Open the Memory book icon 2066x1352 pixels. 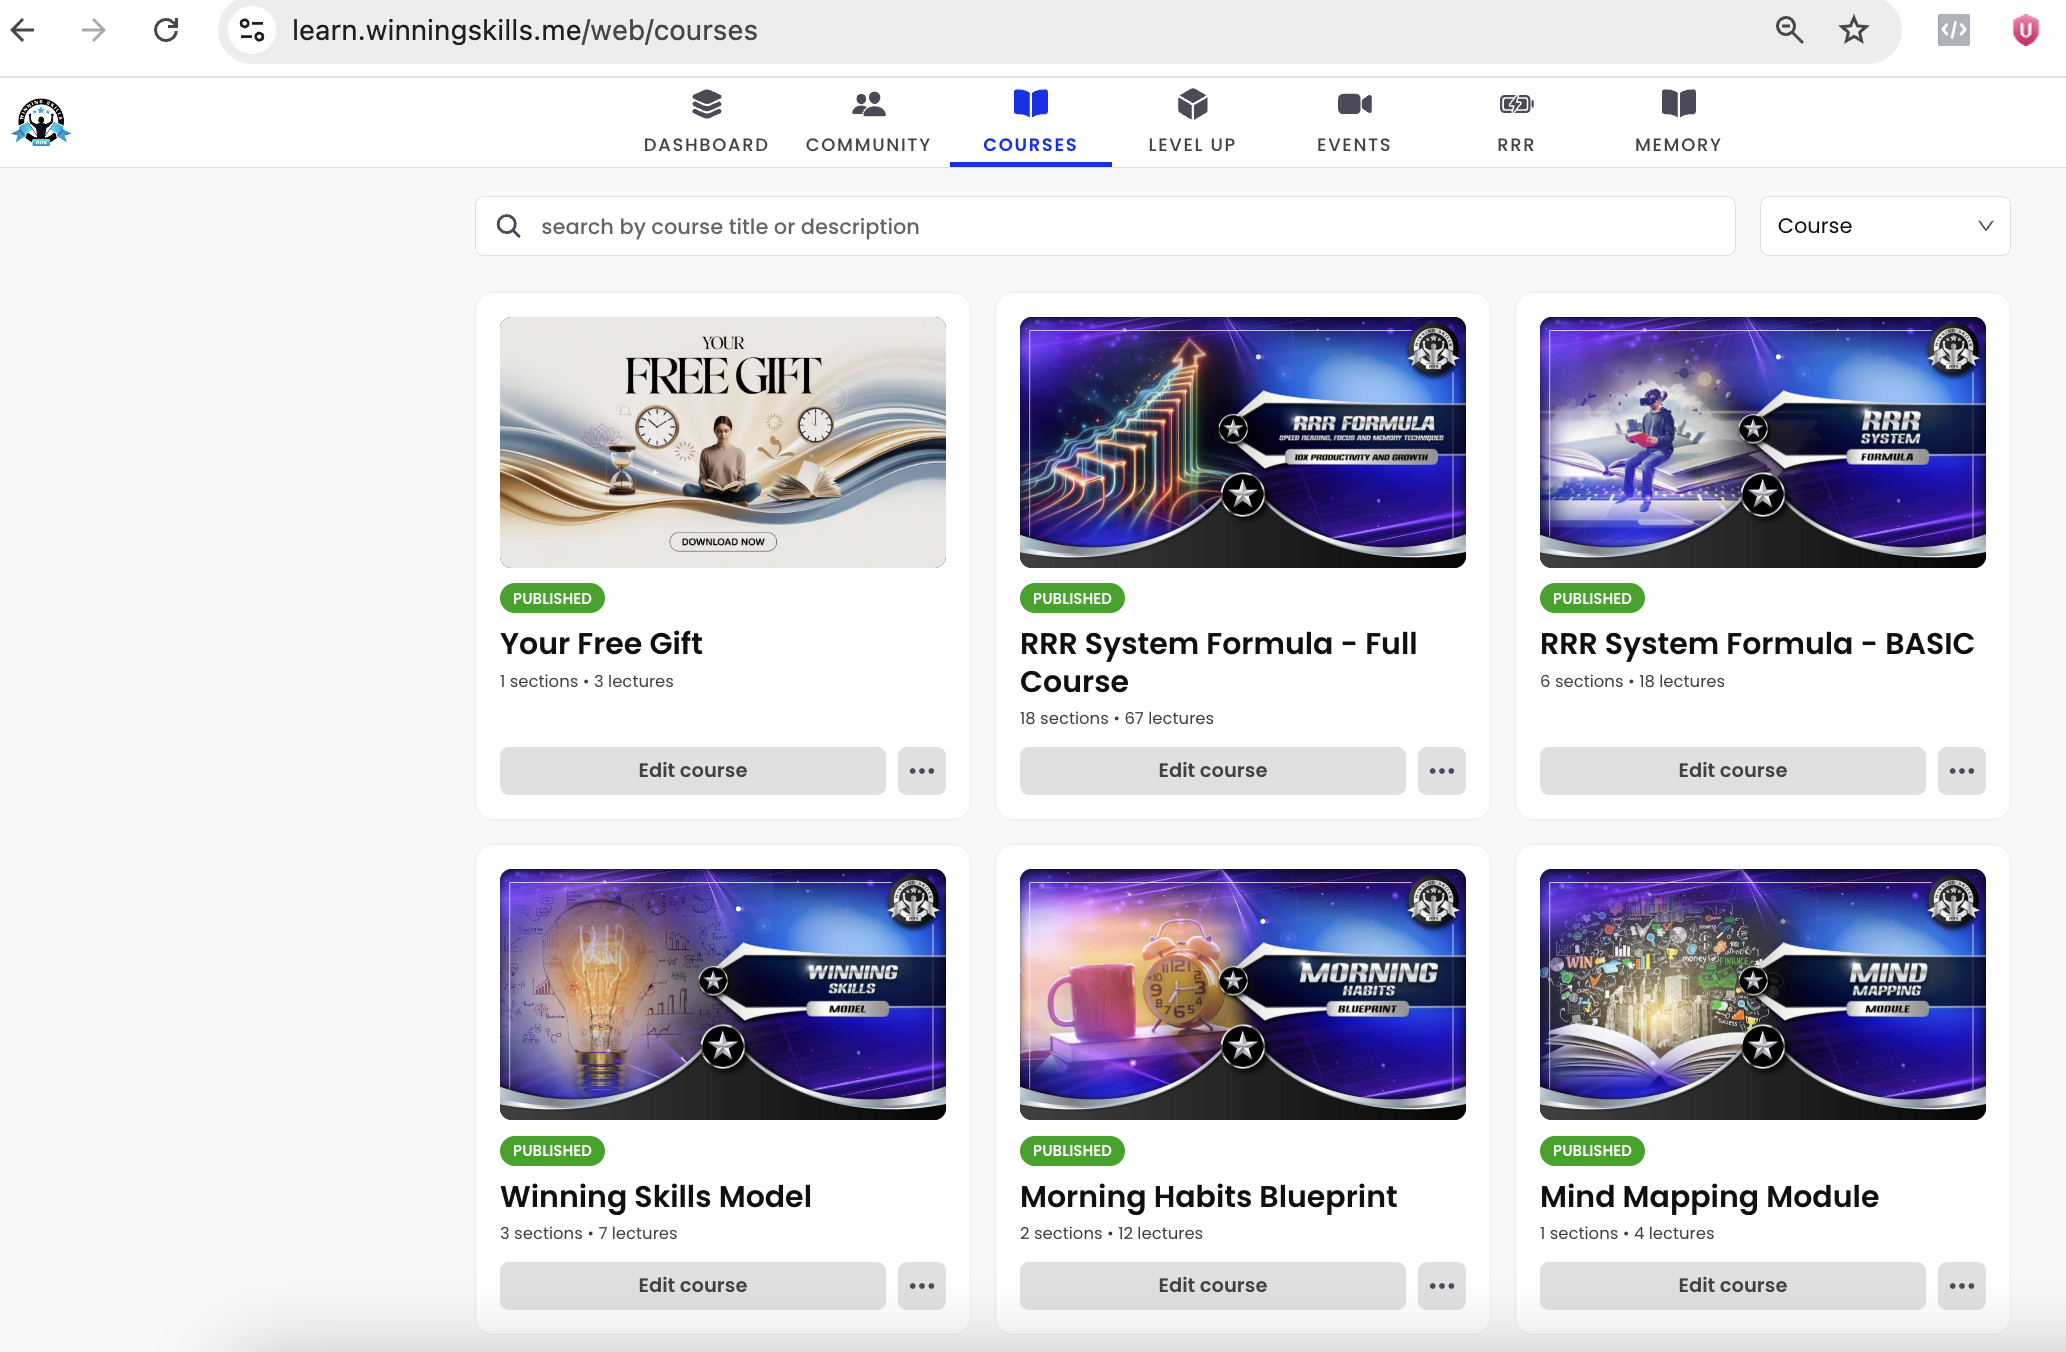[x=1678, y=104]
